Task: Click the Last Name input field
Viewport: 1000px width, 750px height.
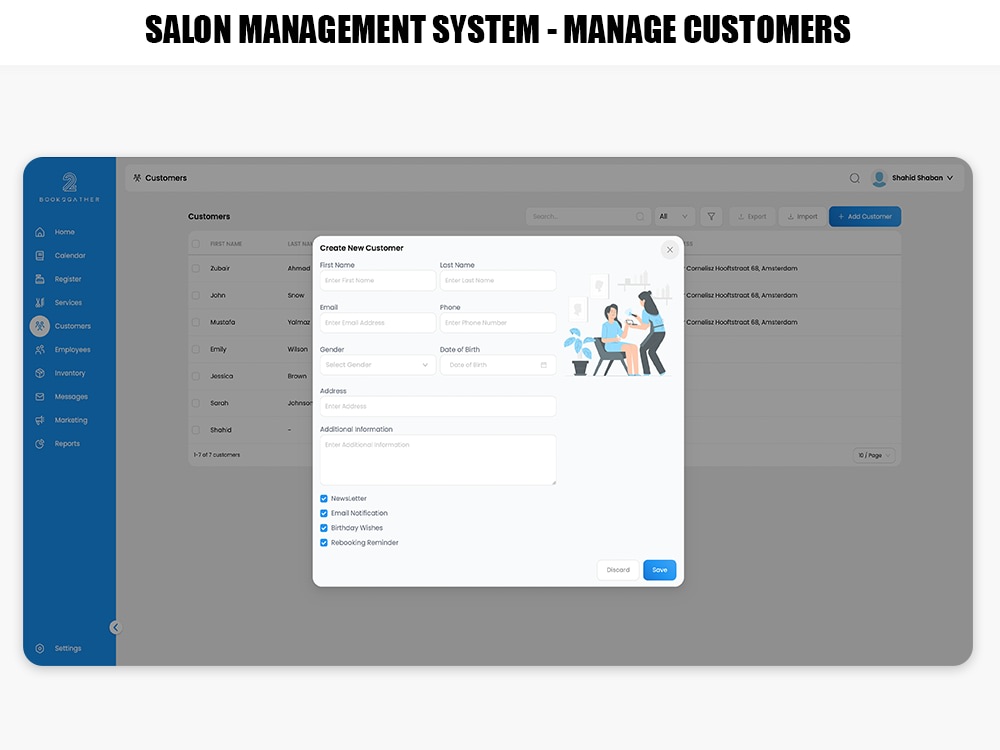Action: pos(498,281)
